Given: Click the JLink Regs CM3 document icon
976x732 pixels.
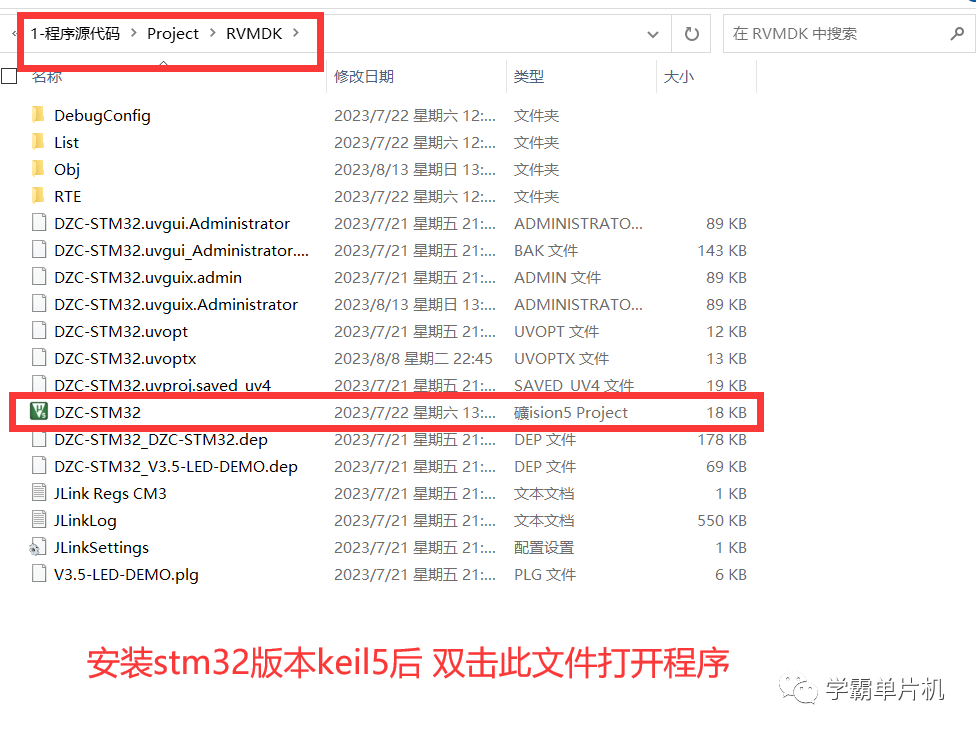Looking at the screenshot, I should click(x=39, y=492).
